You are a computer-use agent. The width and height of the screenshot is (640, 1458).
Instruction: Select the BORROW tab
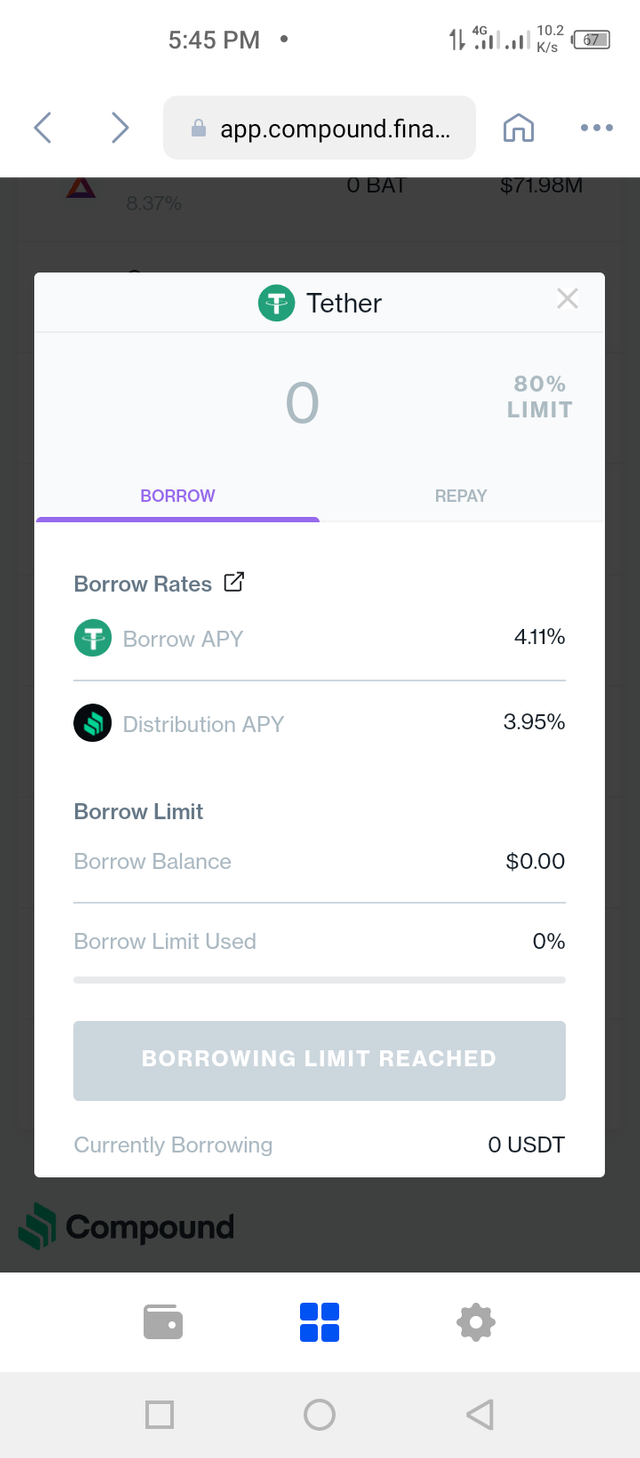coord(178,495)
